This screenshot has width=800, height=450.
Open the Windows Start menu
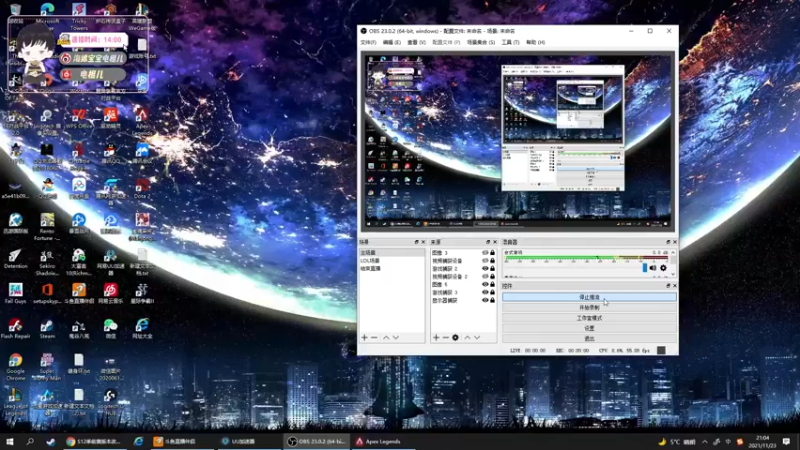[x=10, y=441]
